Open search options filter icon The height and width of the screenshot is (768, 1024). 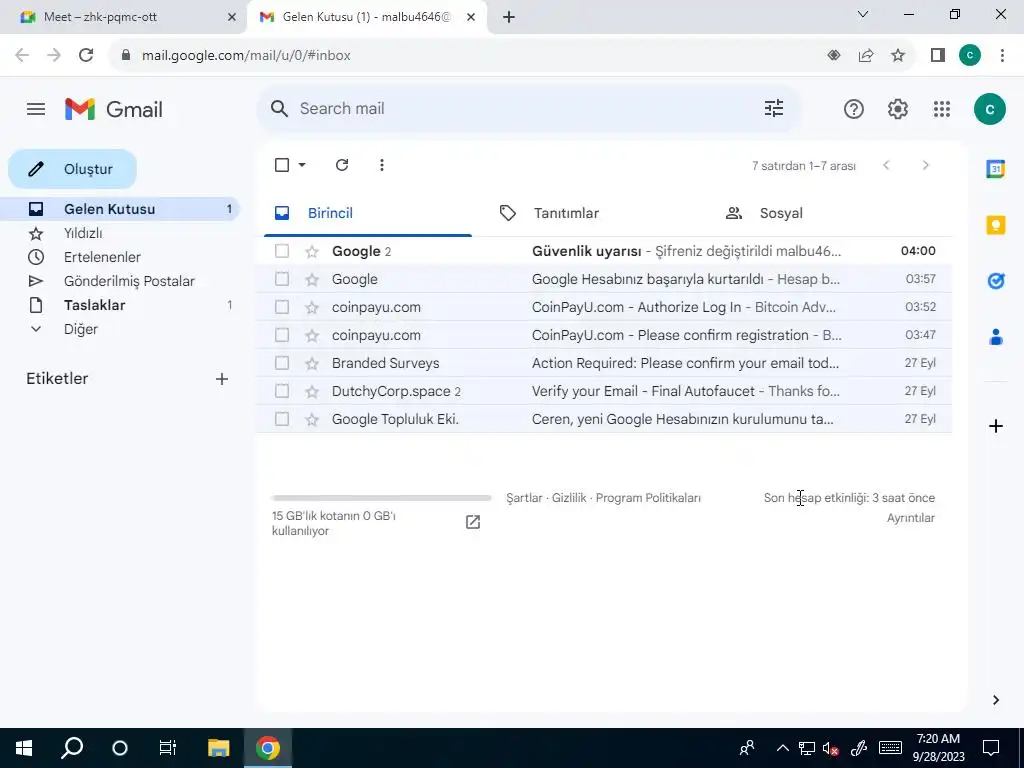tap(774, 108)
